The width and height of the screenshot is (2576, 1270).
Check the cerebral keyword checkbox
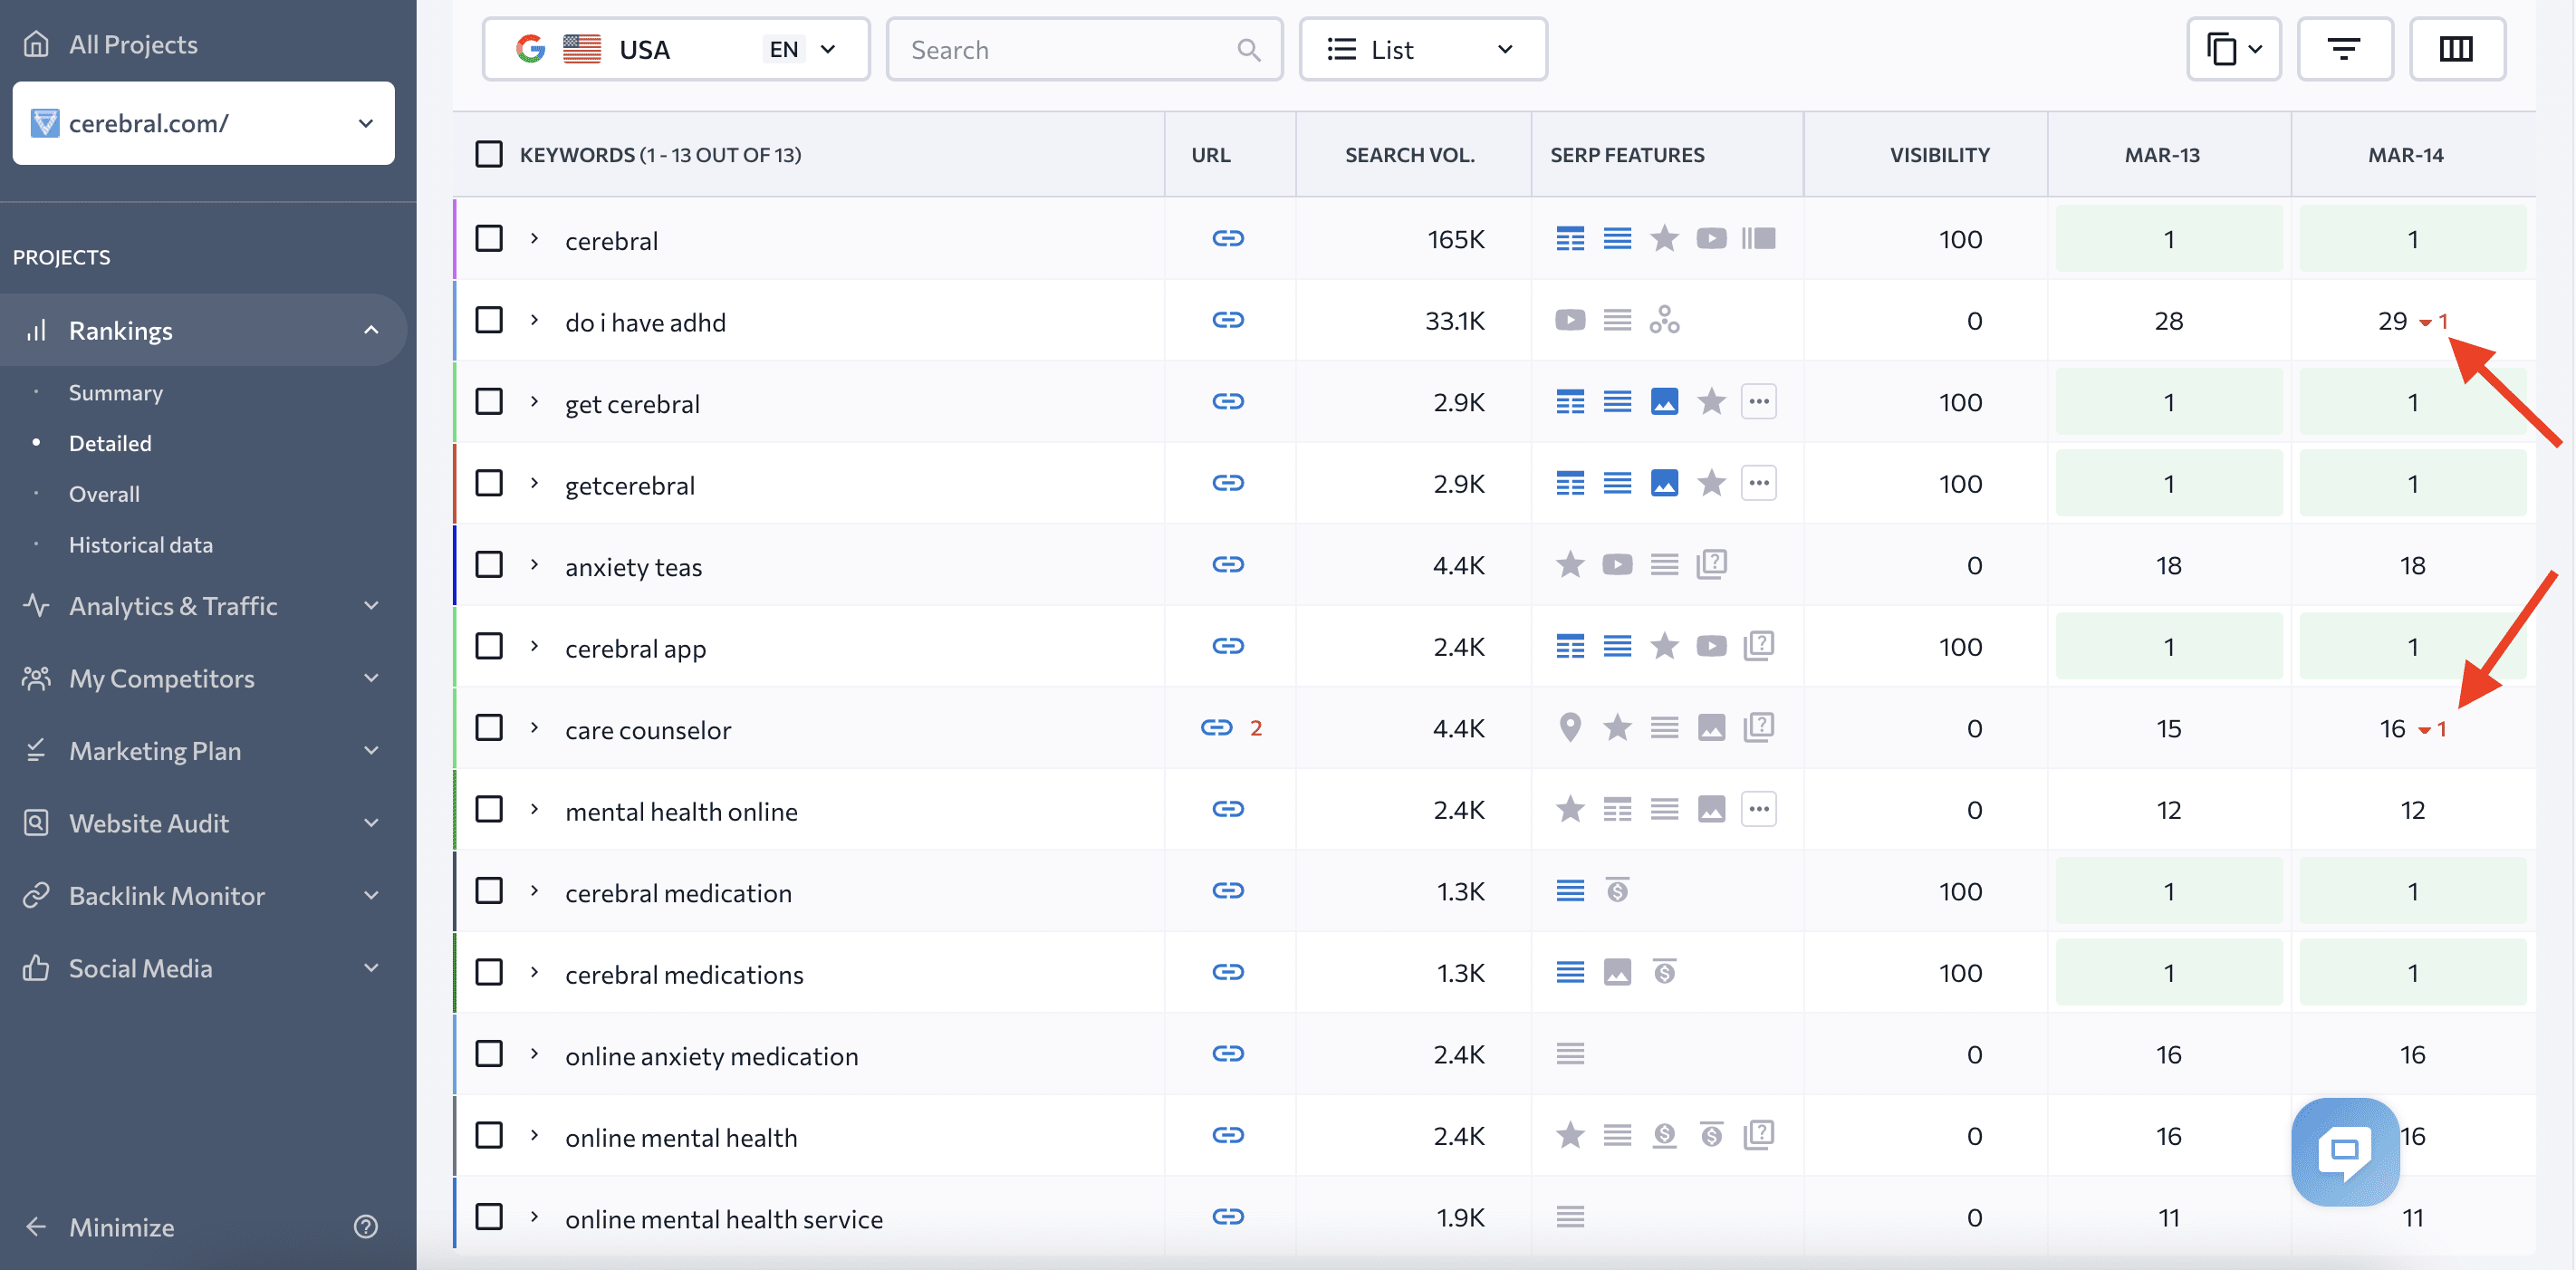[x=489, y=238]
